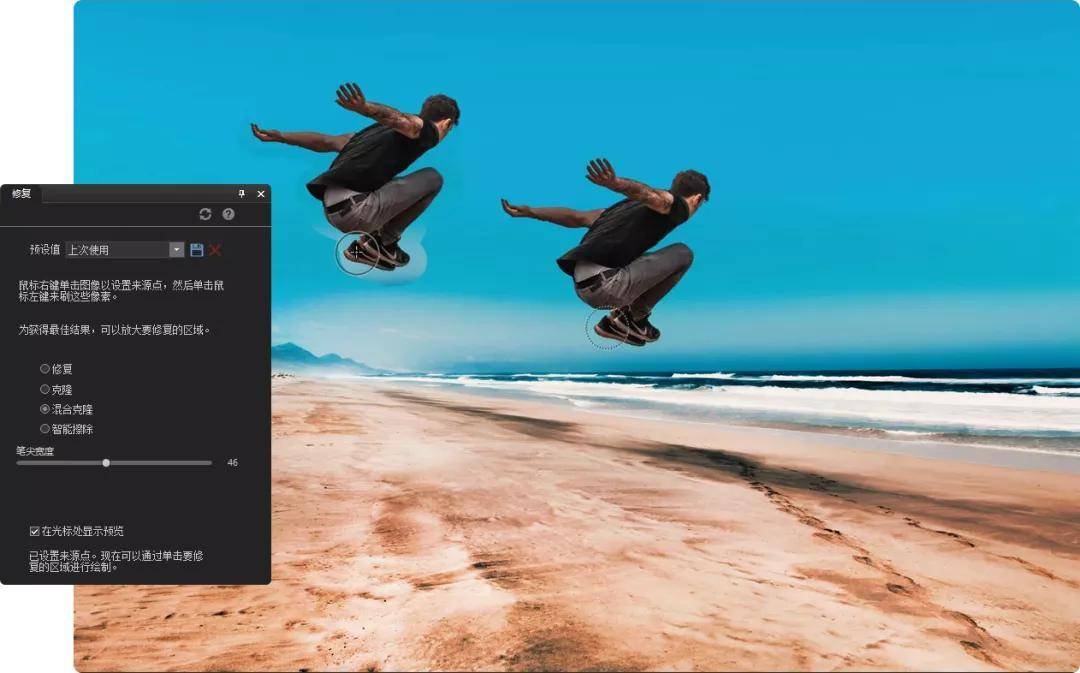
Task: Open the 预设值 dropdown arrow
Action: coord(176,250)
